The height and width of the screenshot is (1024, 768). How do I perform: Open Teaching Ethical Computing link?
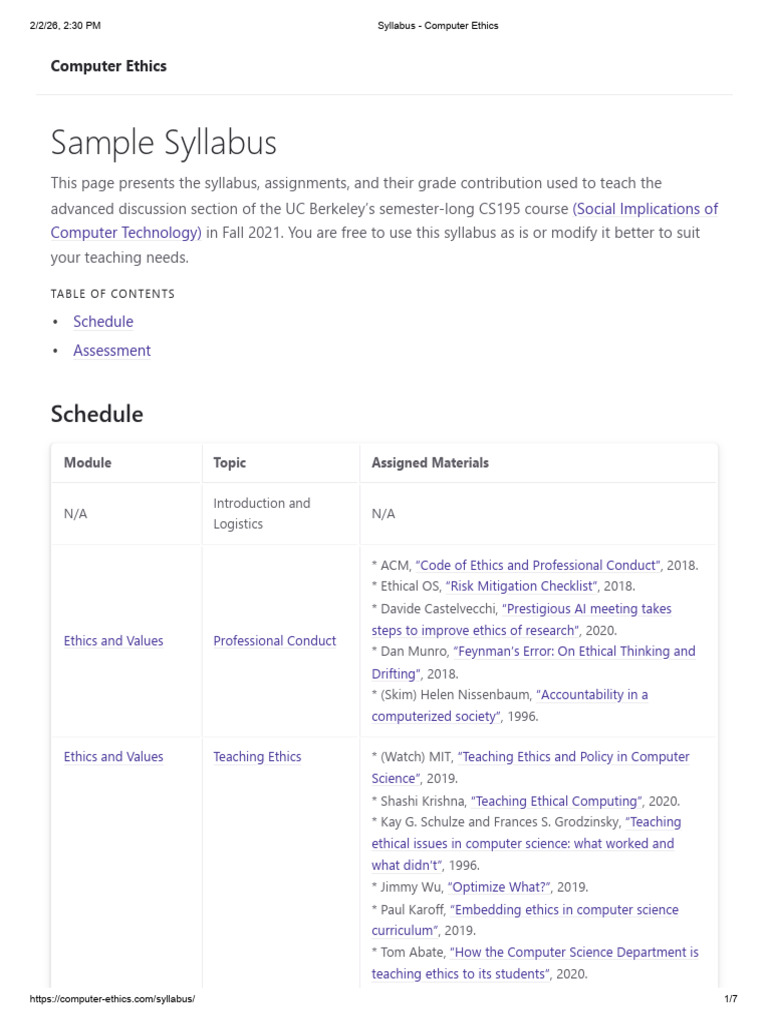(x=556, y=801)
